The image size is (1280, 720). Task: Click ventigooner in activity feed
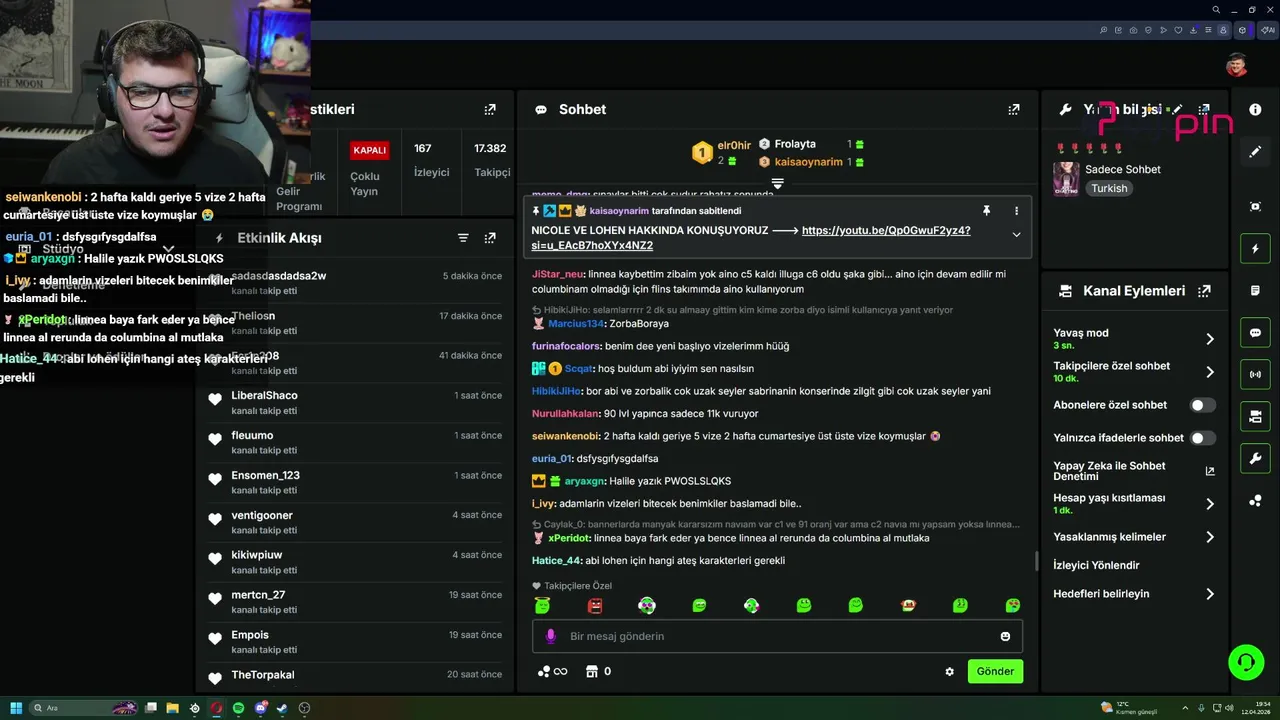pyautogui.click(x=262, y=516)
